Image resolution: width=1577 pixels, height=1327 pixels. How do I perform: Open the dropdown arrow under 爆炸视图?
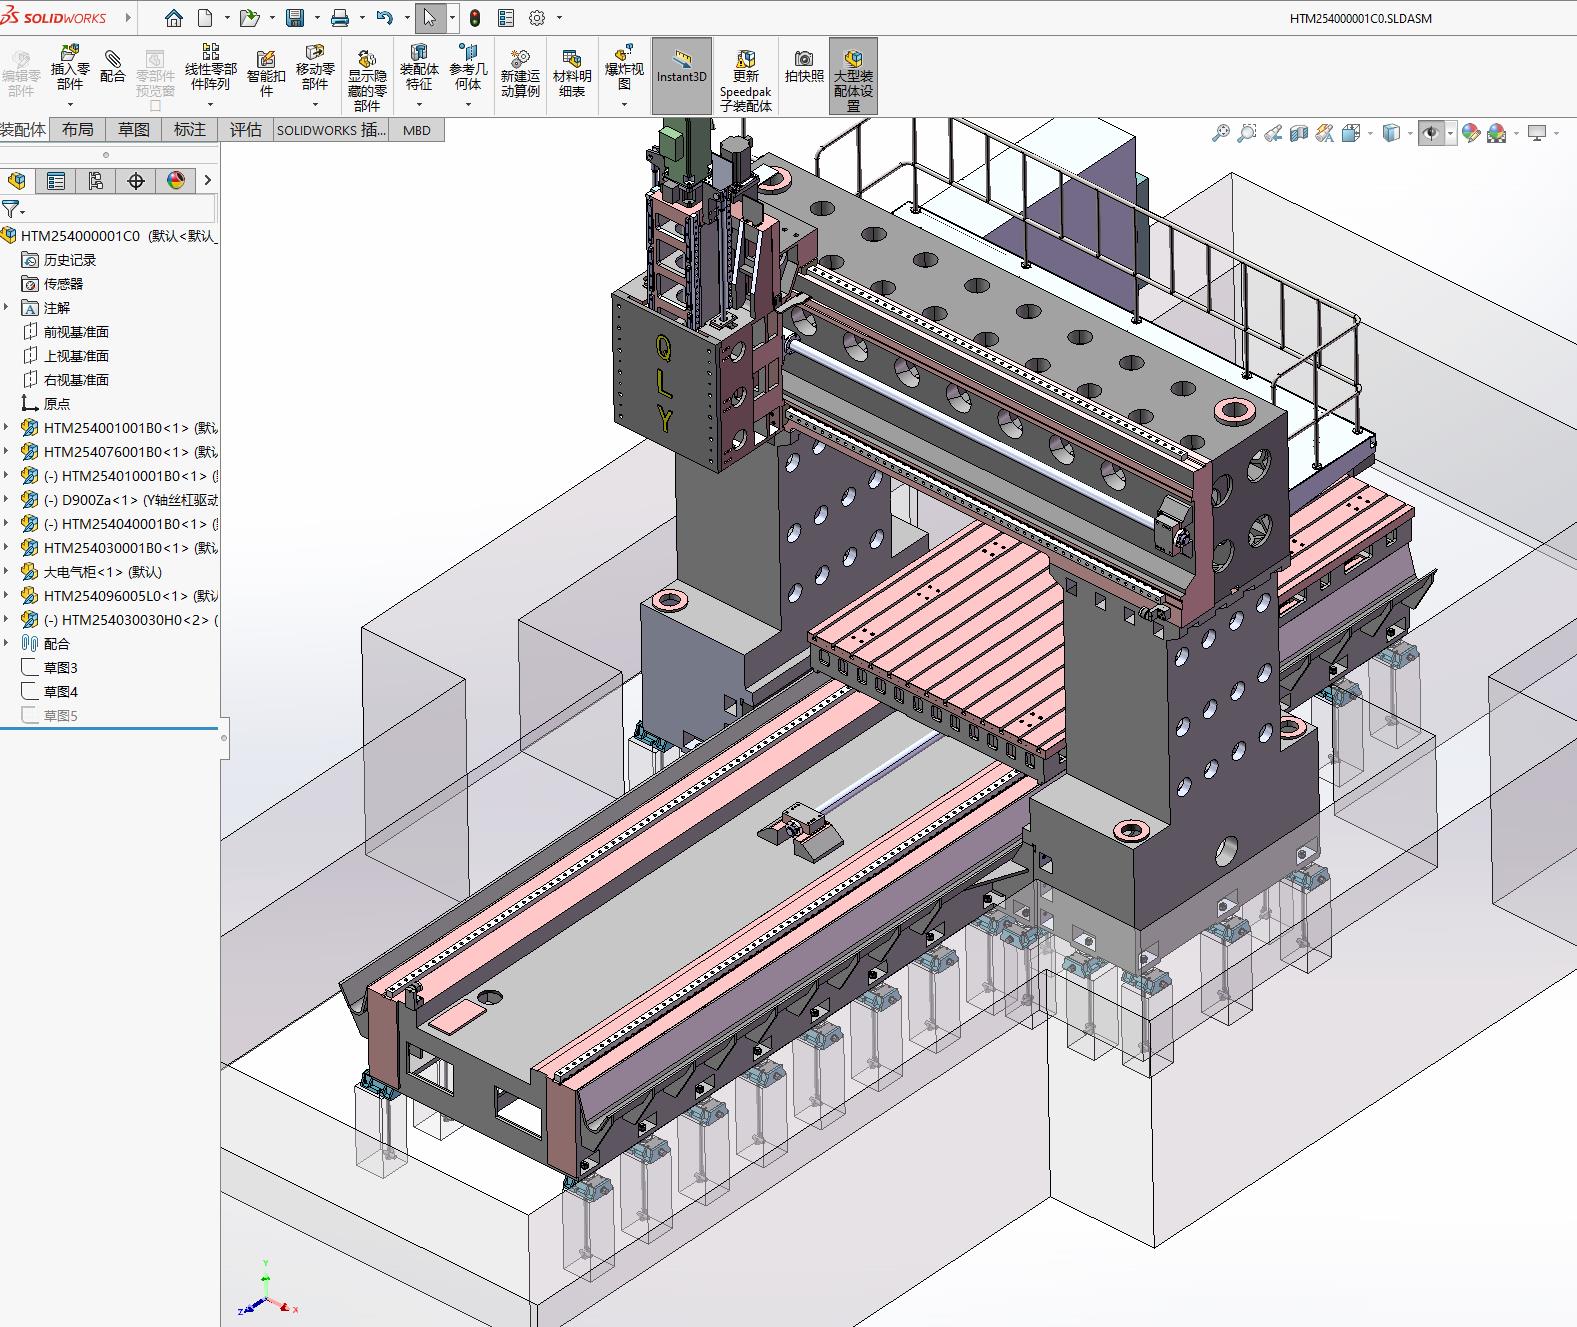pyautogui.click(x=624, y=105)
